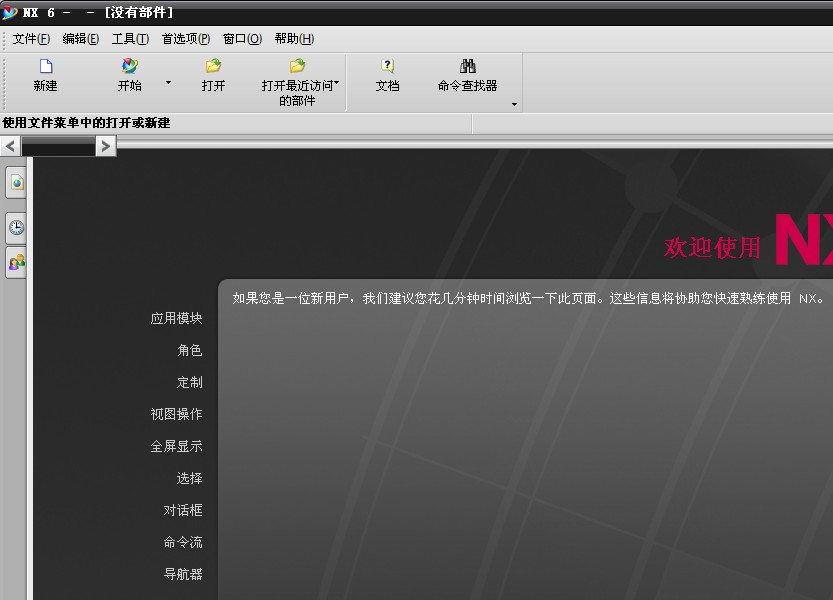The height and width of the screenshot is (600, 833).
Task: Click the NX logo in title bar
Action: tap(10, 12)
